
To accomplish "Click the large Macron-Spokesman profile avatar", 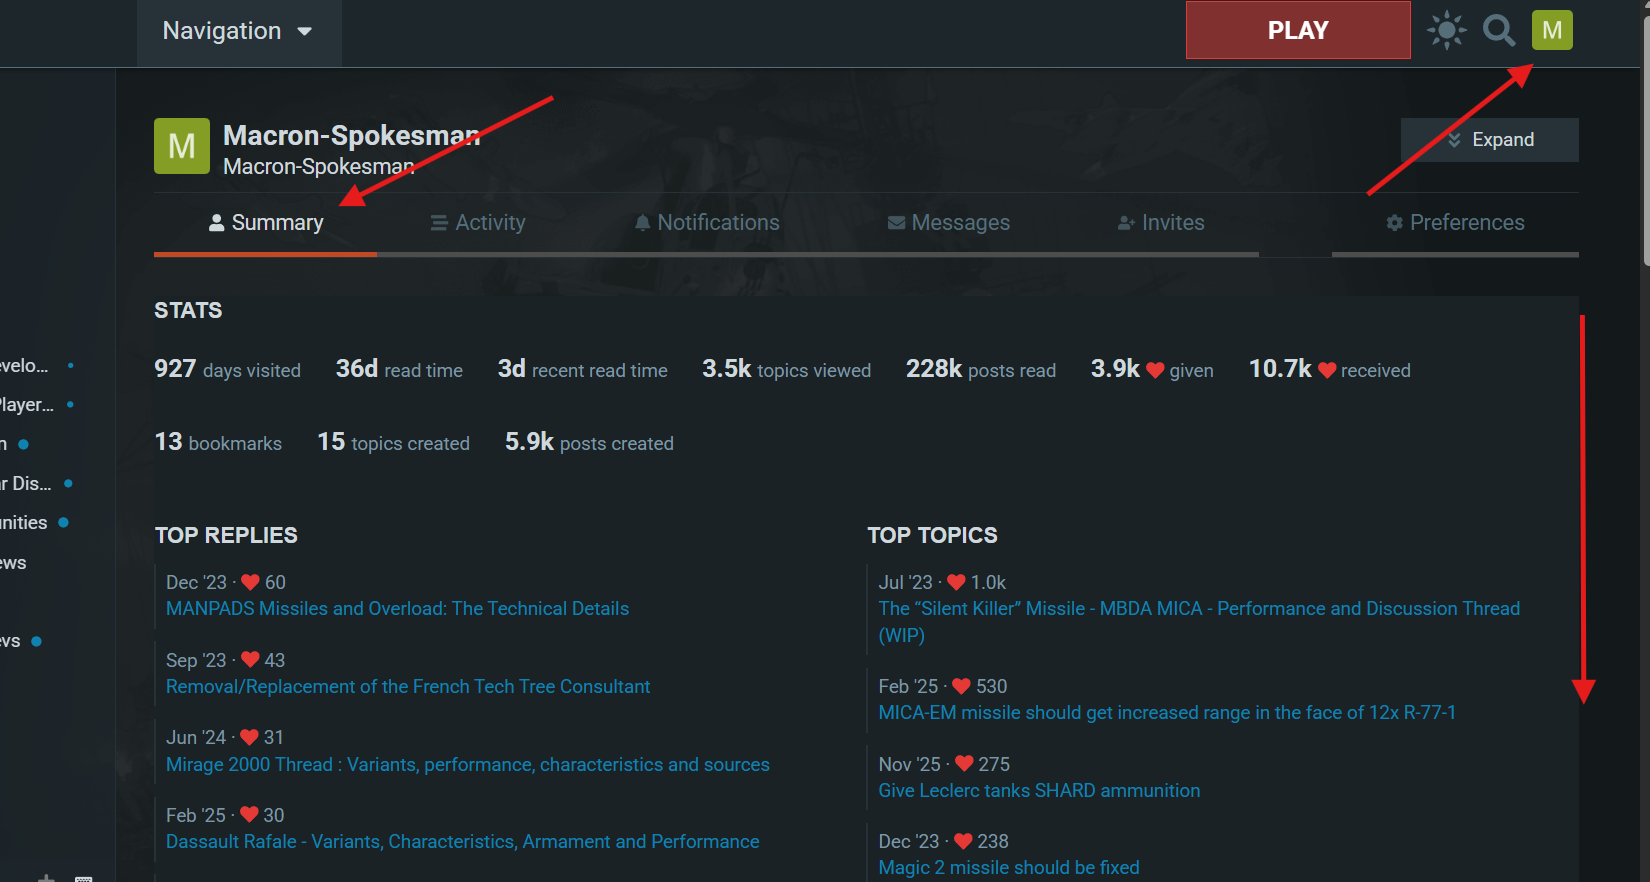I will 182,146.
